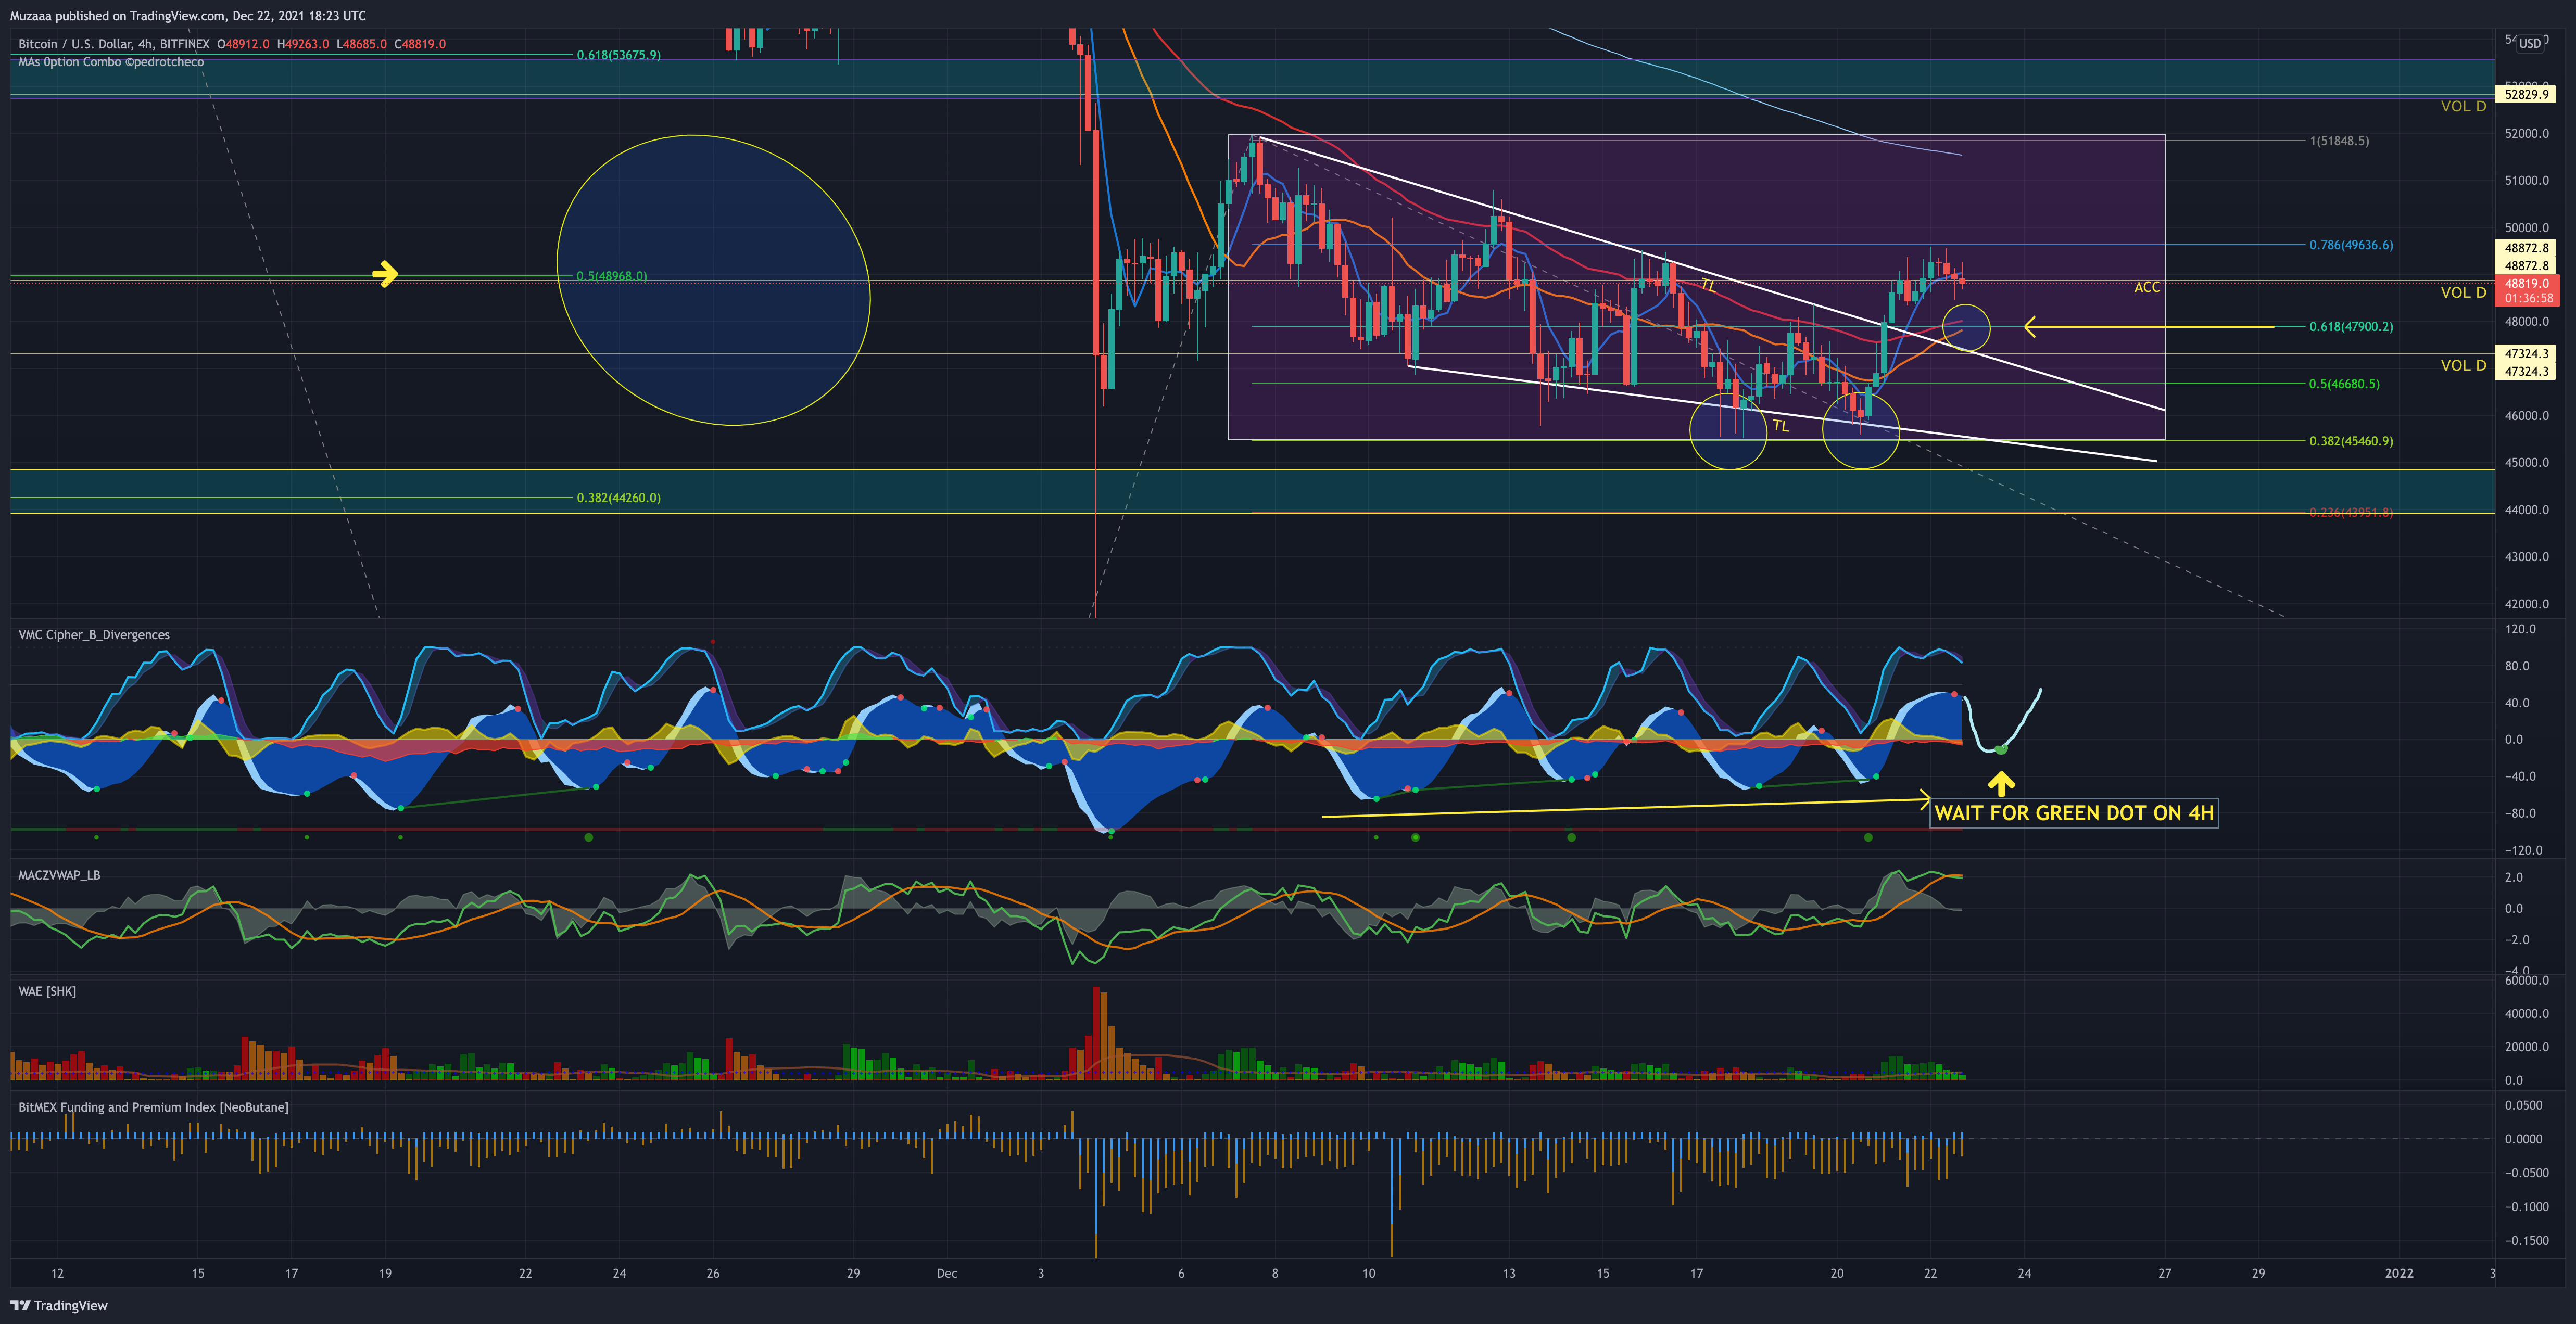Click the 45000.0 price scale label

(2527, 463)
